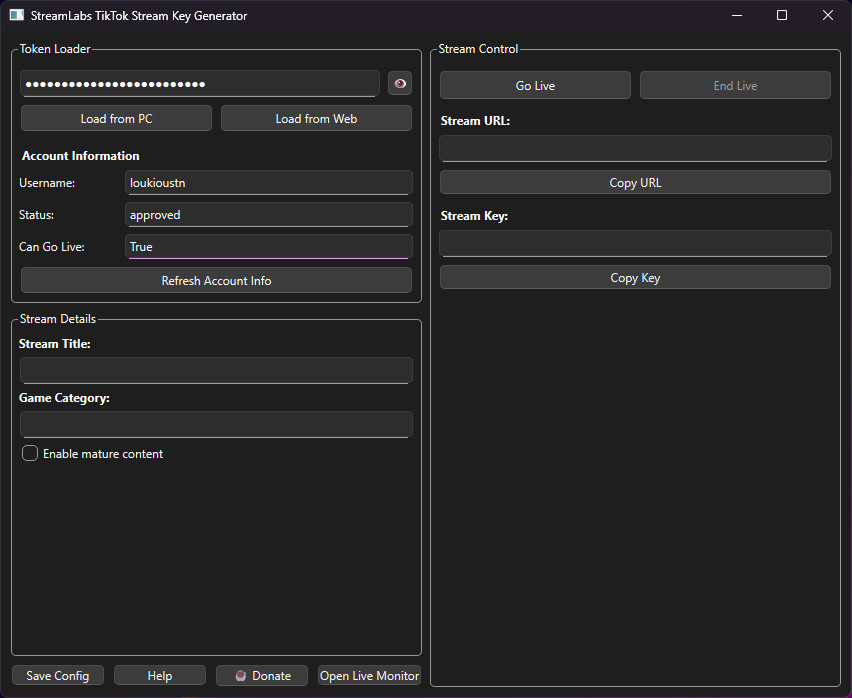This screenshot has width=852, height=698.
Task: Click the Stream Details group title
Action: pyautogui.click(x=58, y=319)
